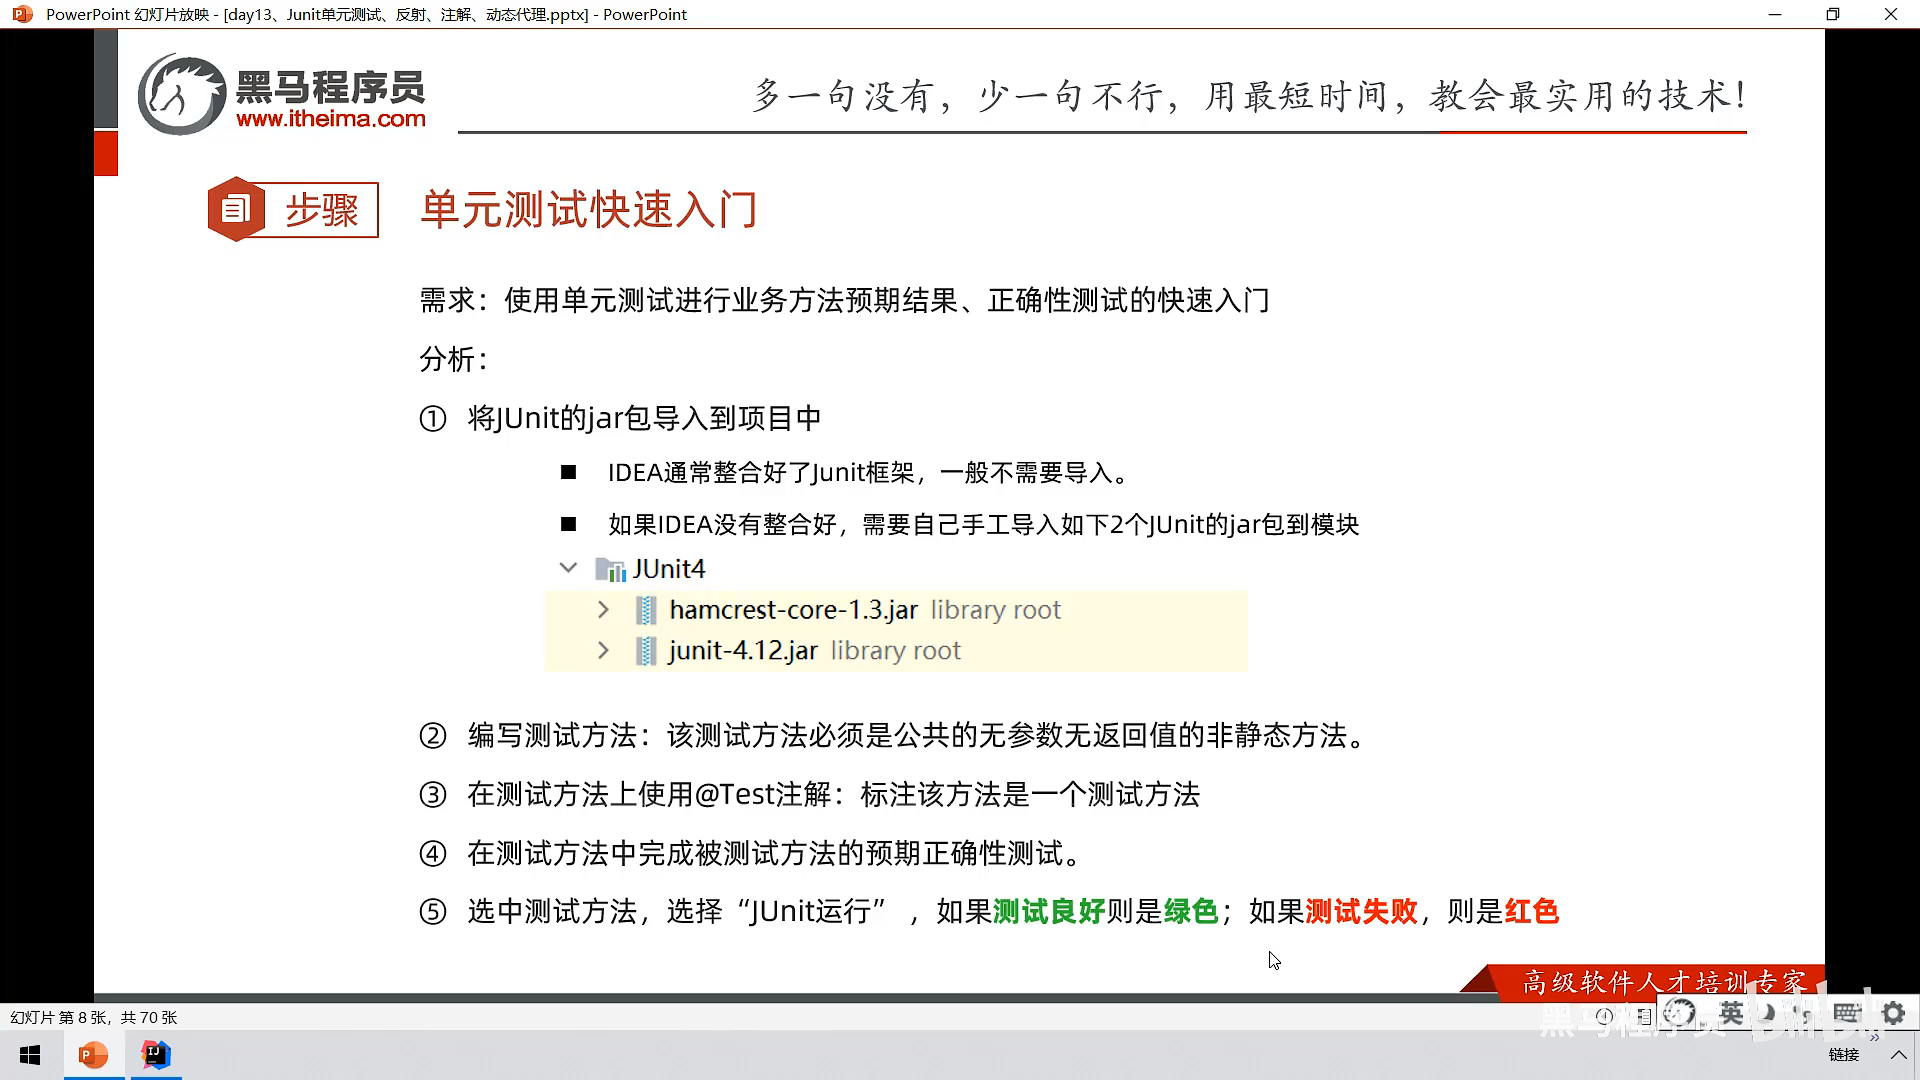The height and width of the screenshot is (1080, 1920).
Task: Open the IME toolbar settings gear
Action: [x=1893, y=1014]
